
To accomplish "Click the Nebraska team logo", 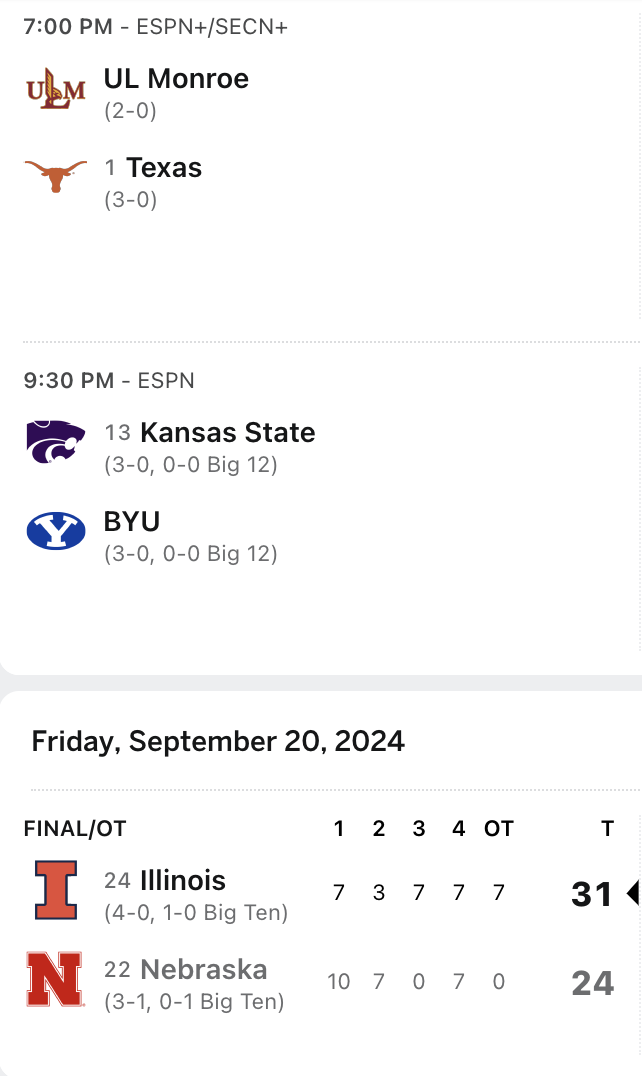I will pos(56,979).
